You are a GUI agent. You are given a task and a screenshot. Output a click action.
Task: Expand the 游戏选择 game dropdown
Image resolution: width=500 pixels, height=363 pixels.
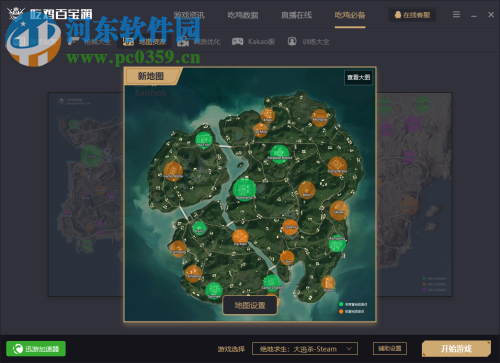point(305,349)
